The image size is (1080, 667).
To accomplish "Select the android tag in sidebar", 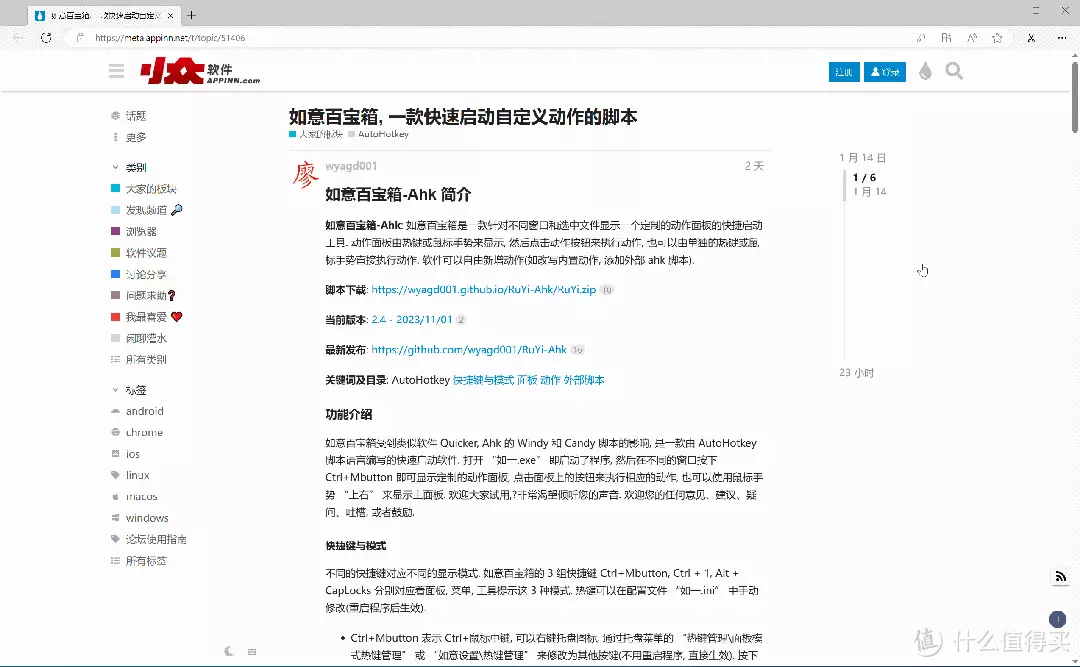I will (144, 411).
